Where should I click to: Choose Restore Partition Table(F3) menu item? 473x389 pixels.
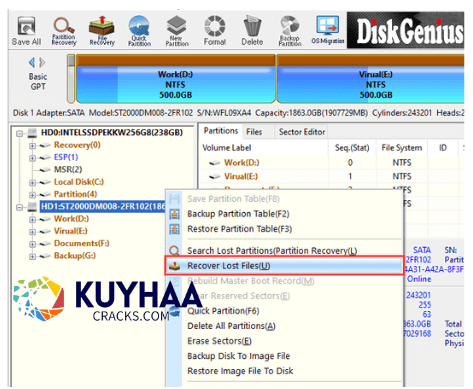pyautogui.click(x=239, y=229)
